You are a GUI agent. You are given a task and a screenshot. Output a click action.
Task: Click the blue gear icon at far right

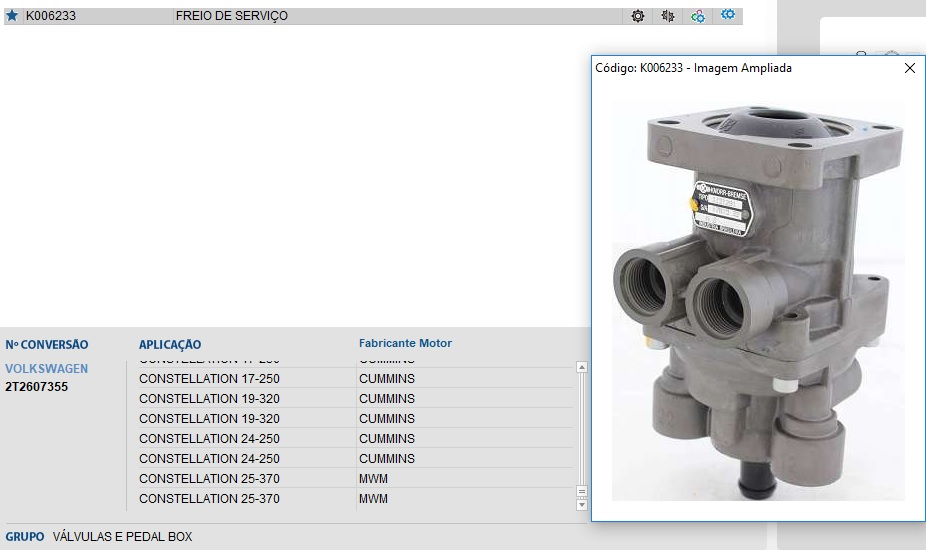[728, 15]
